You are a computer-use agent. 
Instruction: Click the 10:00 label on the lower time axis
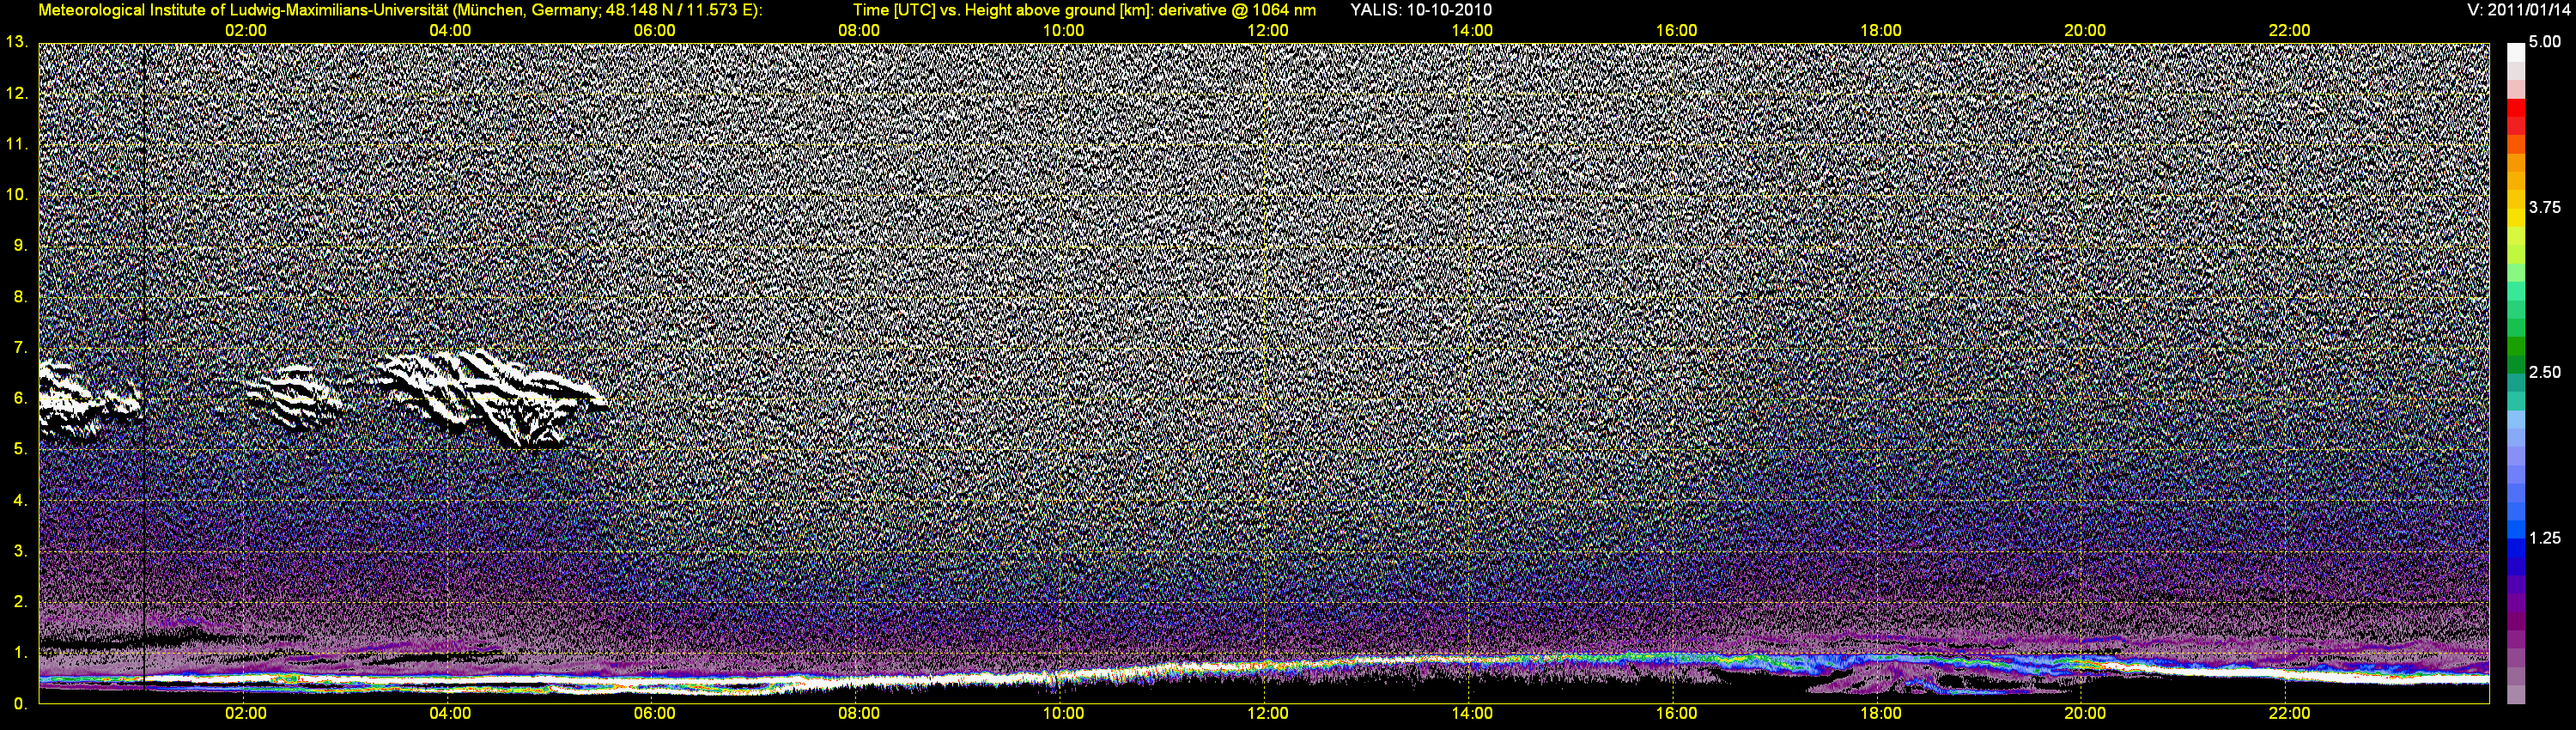(x=1063, y=714)
